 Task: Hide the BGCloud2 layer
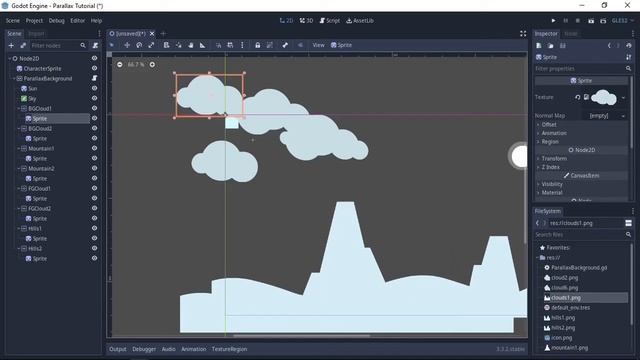pos(94,128)
